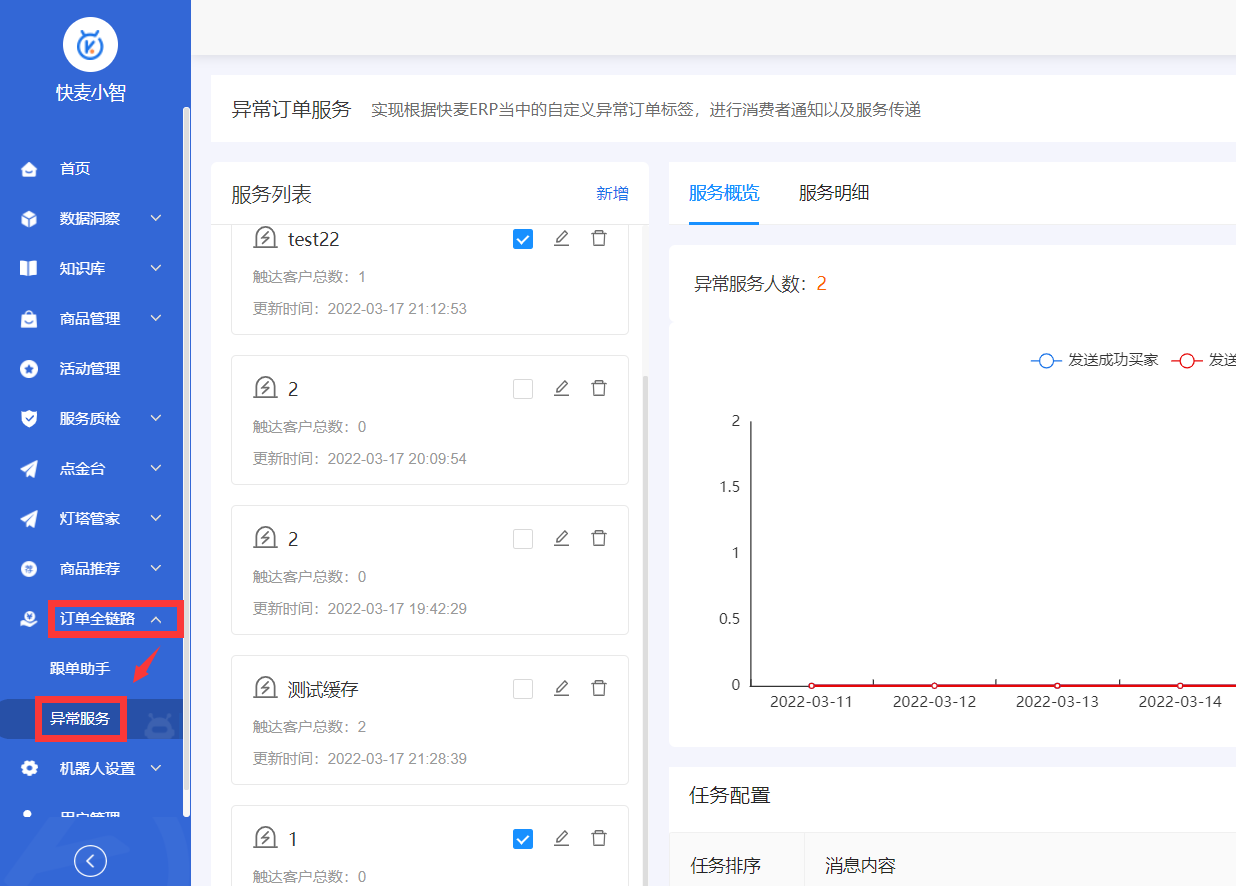Open the 测试缓存 service card title
The height and width of the screenshot is (886, 1236).
323,689
